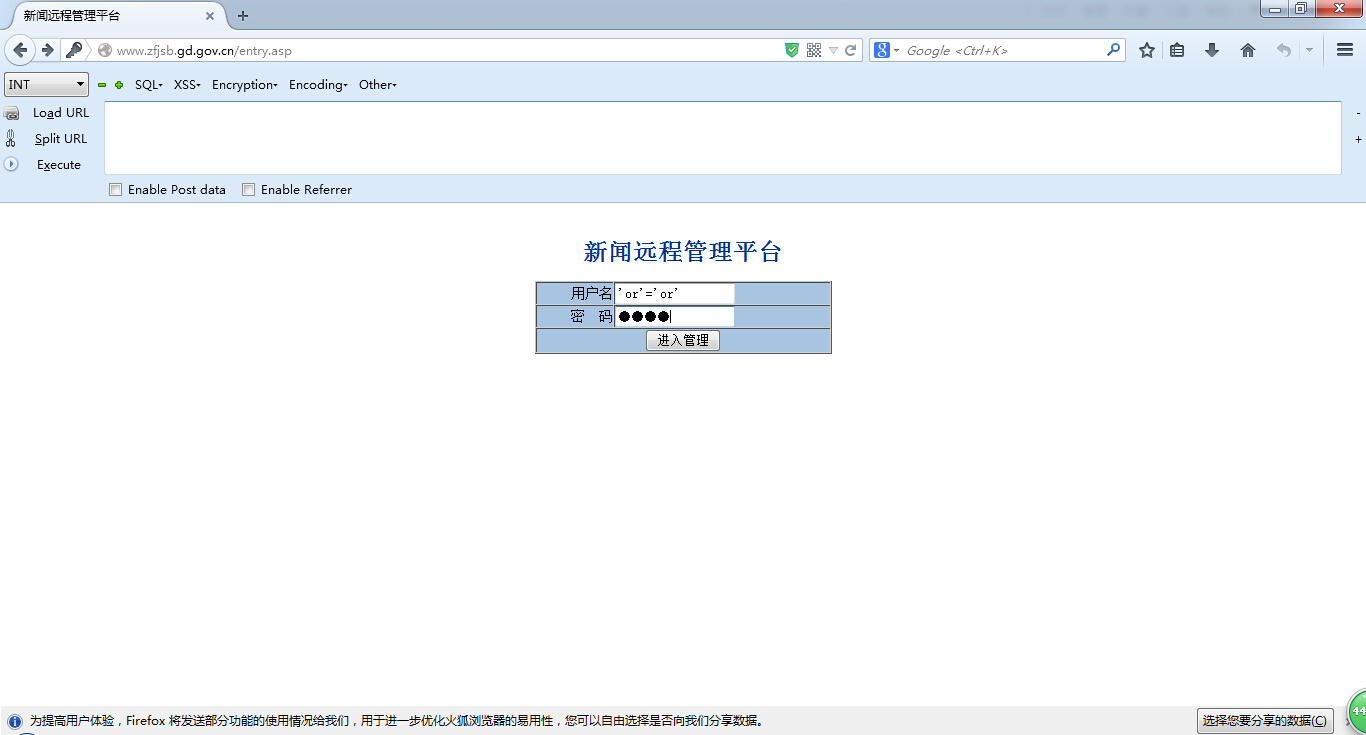1366x735 pixels.
Task: Open the Encoding menu
Action: pos(318,85)
